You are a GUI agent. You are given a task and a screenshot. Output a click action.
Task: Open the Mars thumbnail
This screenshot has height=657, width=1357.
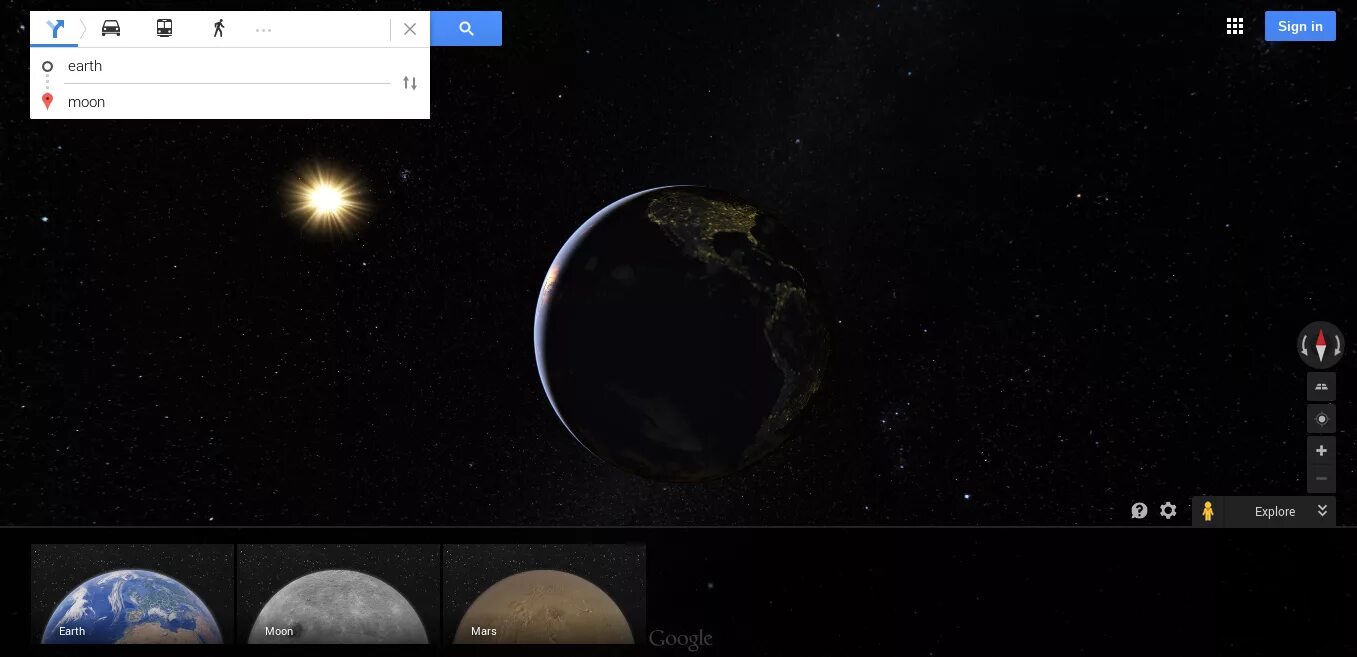[x=544, y=594]
